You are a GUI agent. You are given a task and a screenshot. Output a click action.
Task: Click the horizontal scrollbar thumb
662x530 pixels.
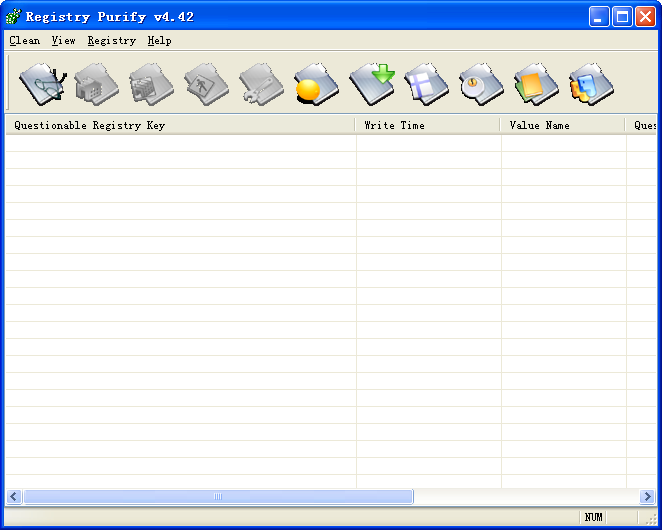point(217,497)
